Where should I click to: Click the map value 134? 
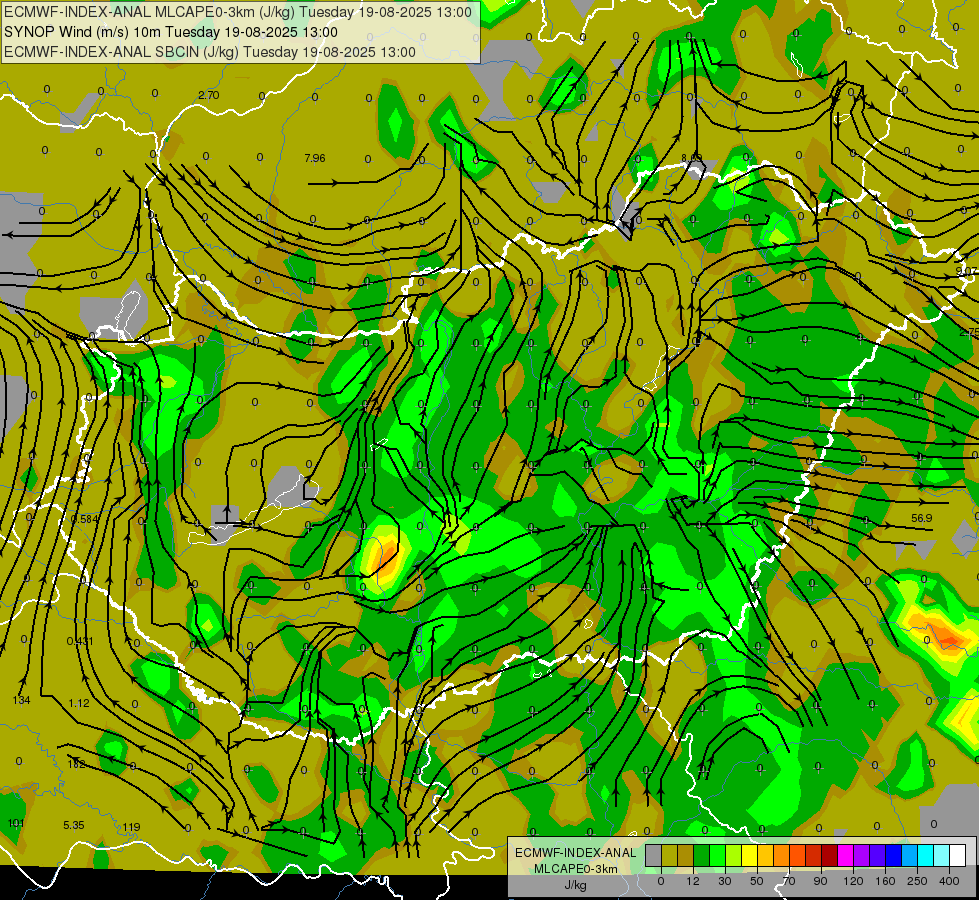(21, 700)
